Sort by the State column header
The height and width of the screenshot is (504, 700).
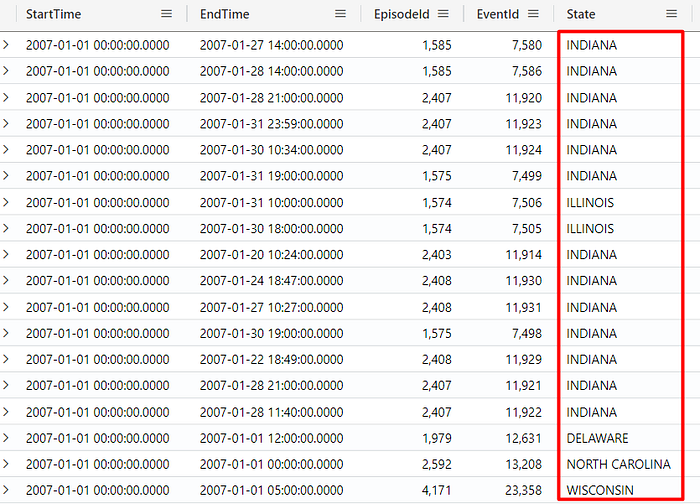[x=581, y=14]
